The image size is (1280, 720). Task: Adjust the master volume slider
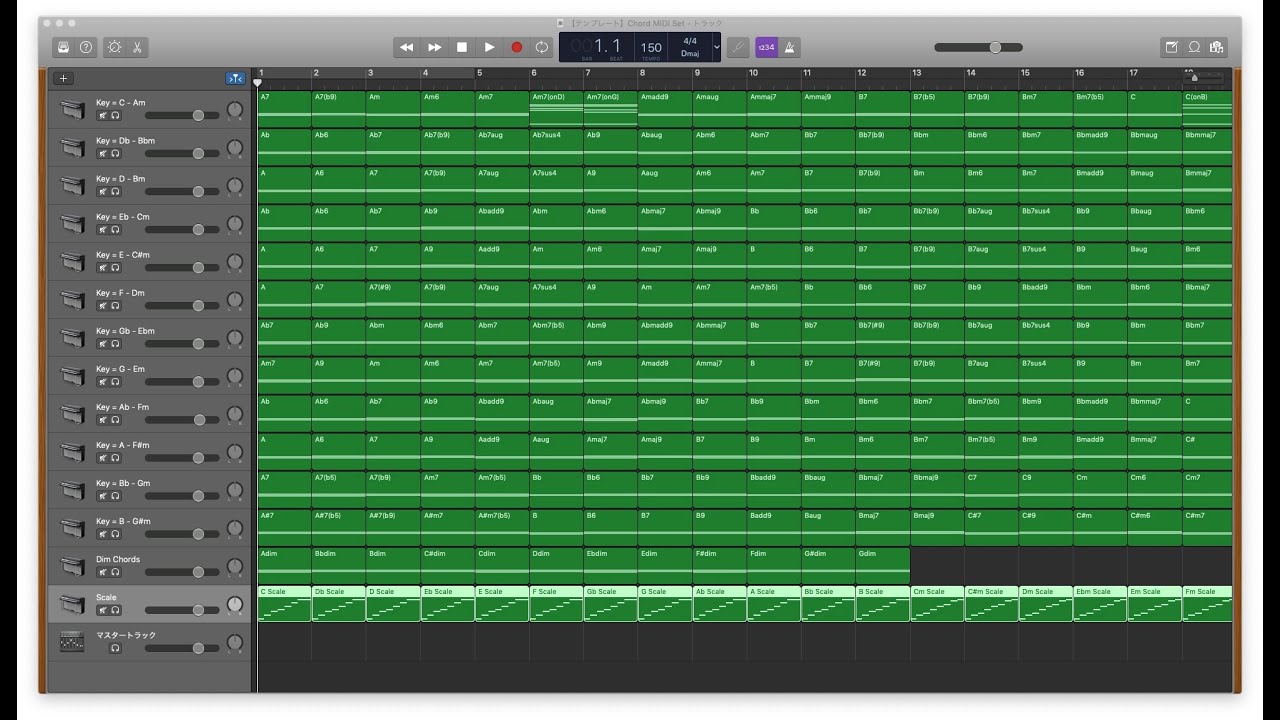978,47
